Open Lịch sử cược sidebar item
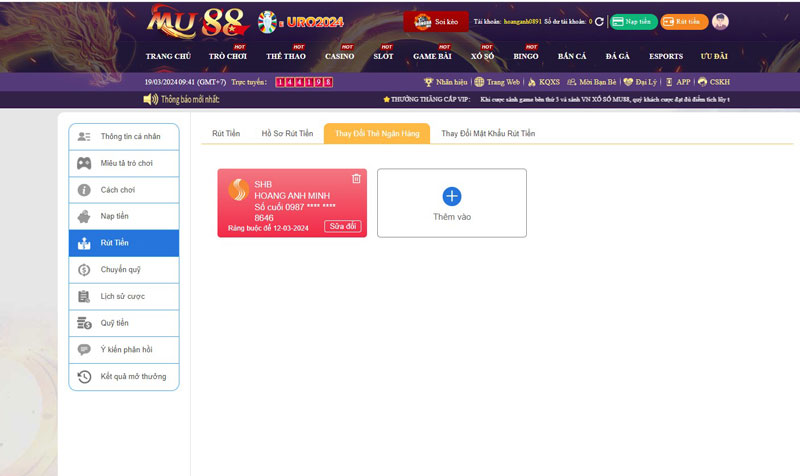 pos(124,296)
